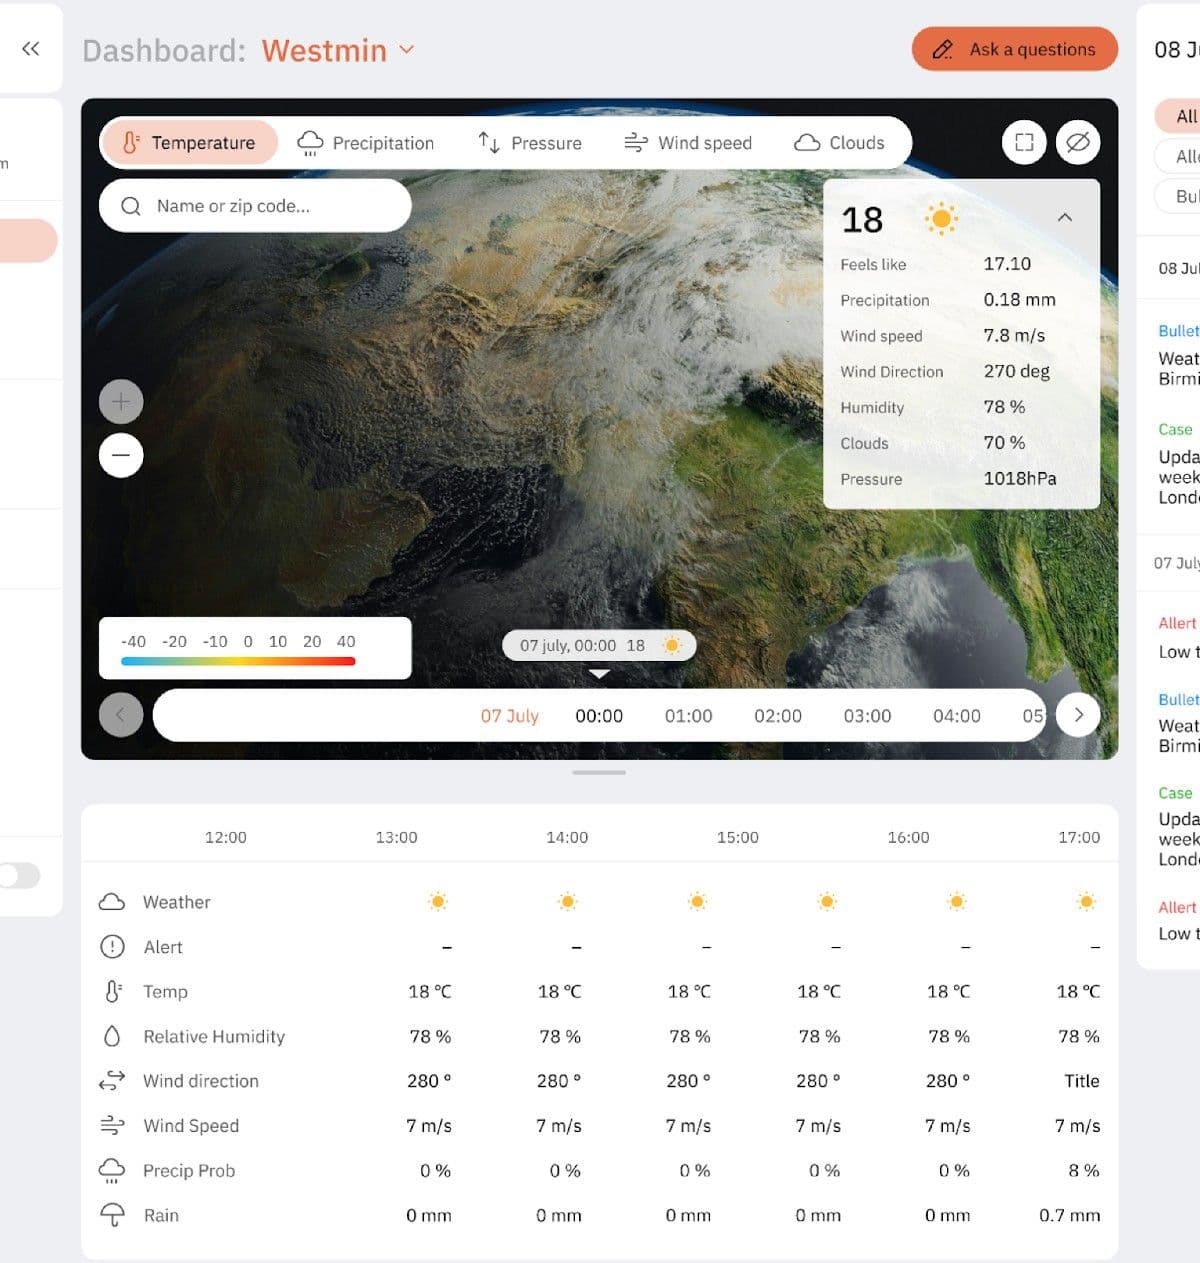The image size is (1200, 1263).
Task: Click the pencil icon on Ask button
Action: [x=942, y=49]
